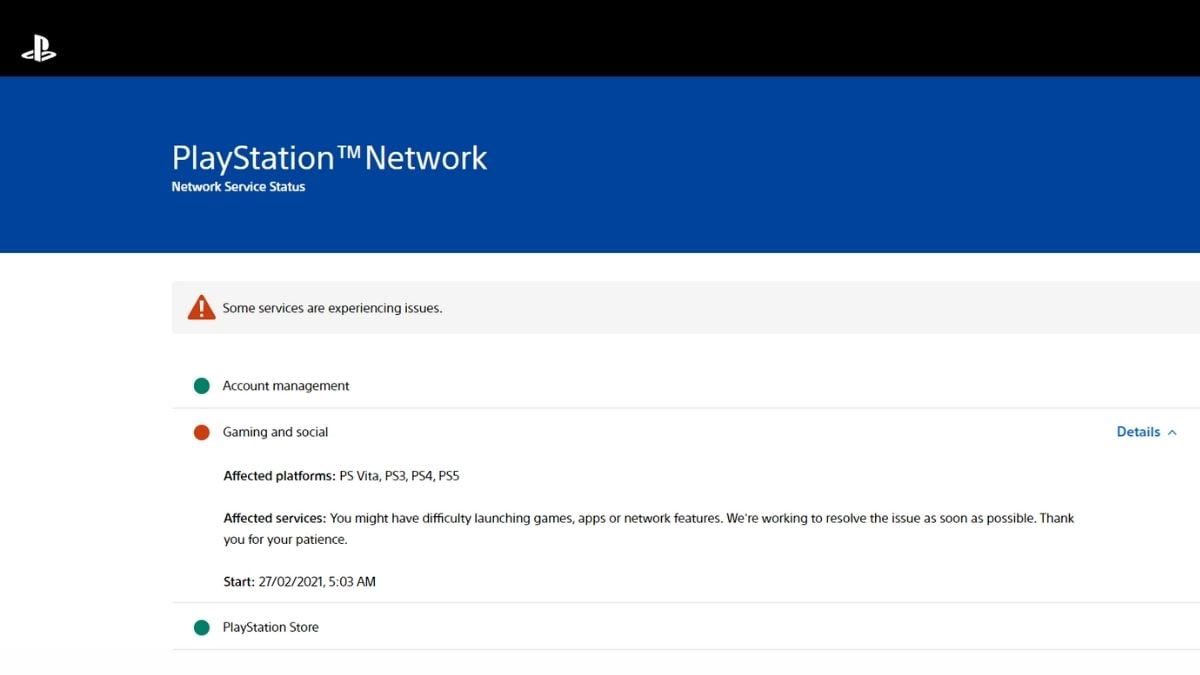The width and height of the screenshot is (1200, 675).
Task: Open the PlayStation Store row
Action: click(x=686, y=627)
